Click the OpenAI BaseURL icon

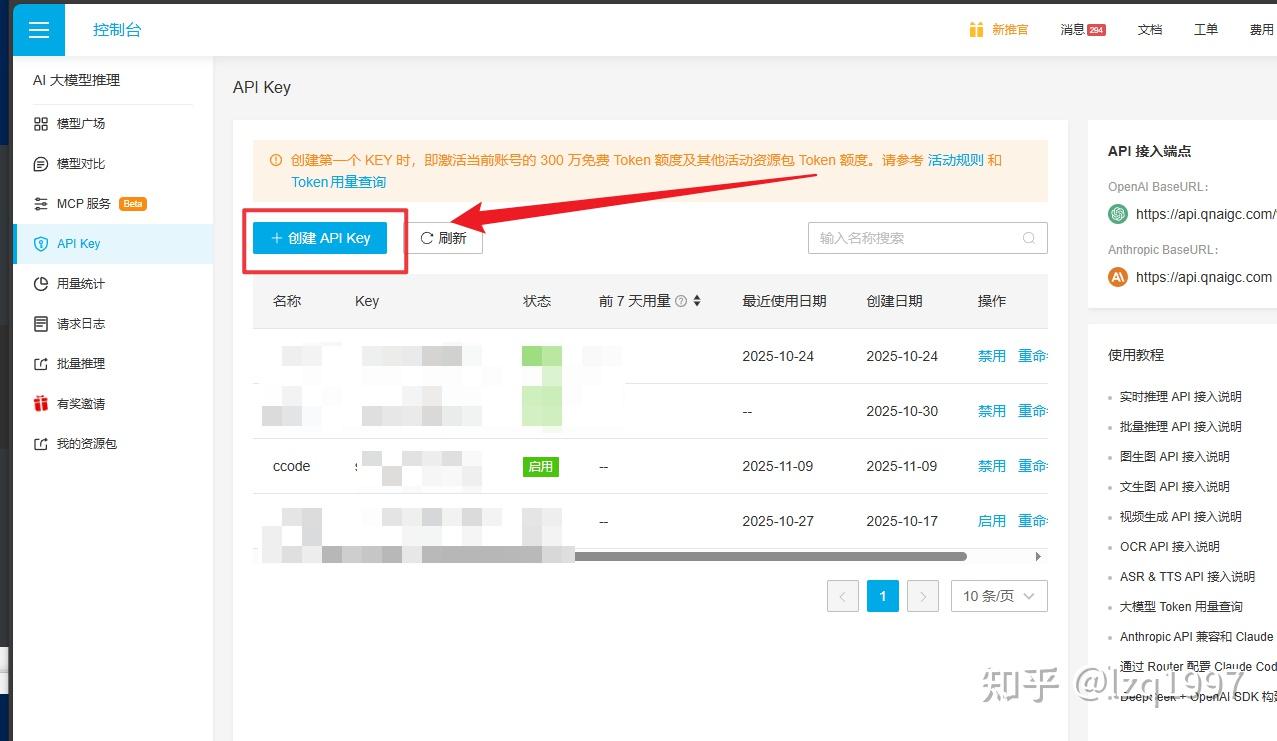click(x=1118, y=214)
